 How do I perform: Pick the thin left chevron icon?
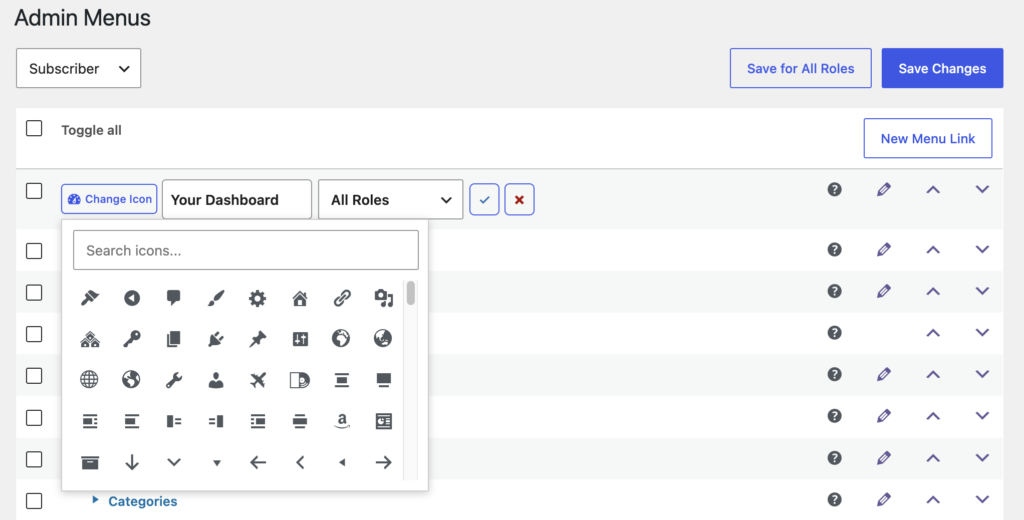[x=300, y=462]
